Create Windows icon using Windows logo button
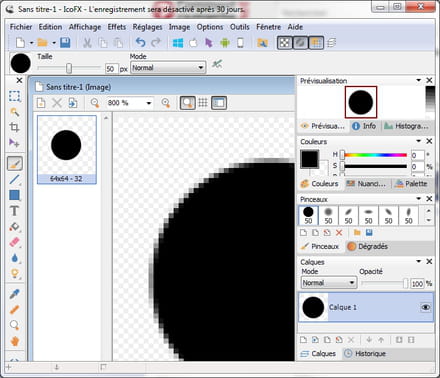The width and height of the screenshot is (440, 378). 178,43
